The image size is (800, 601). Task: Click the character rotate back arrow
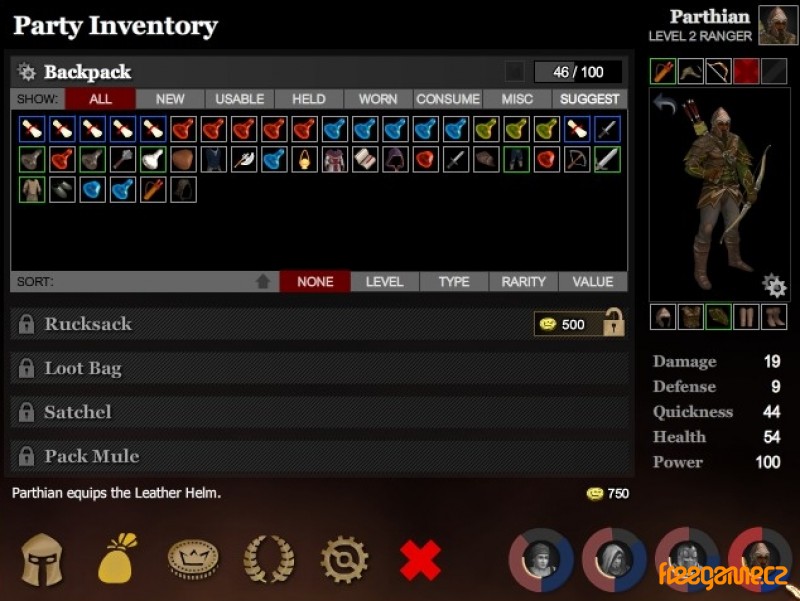tap(664, 104)
